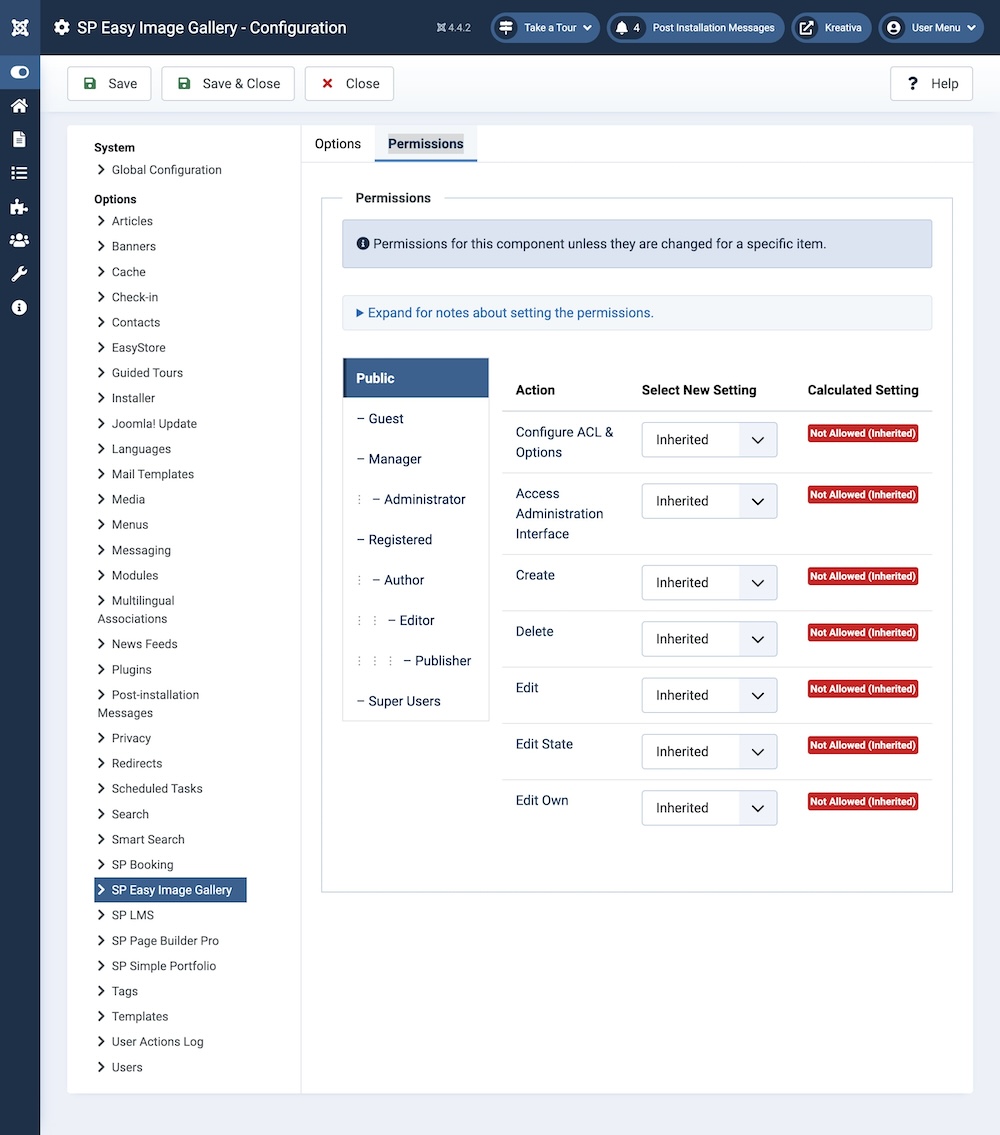Open SP Page Builder Pro configuration

coord(165,941)
